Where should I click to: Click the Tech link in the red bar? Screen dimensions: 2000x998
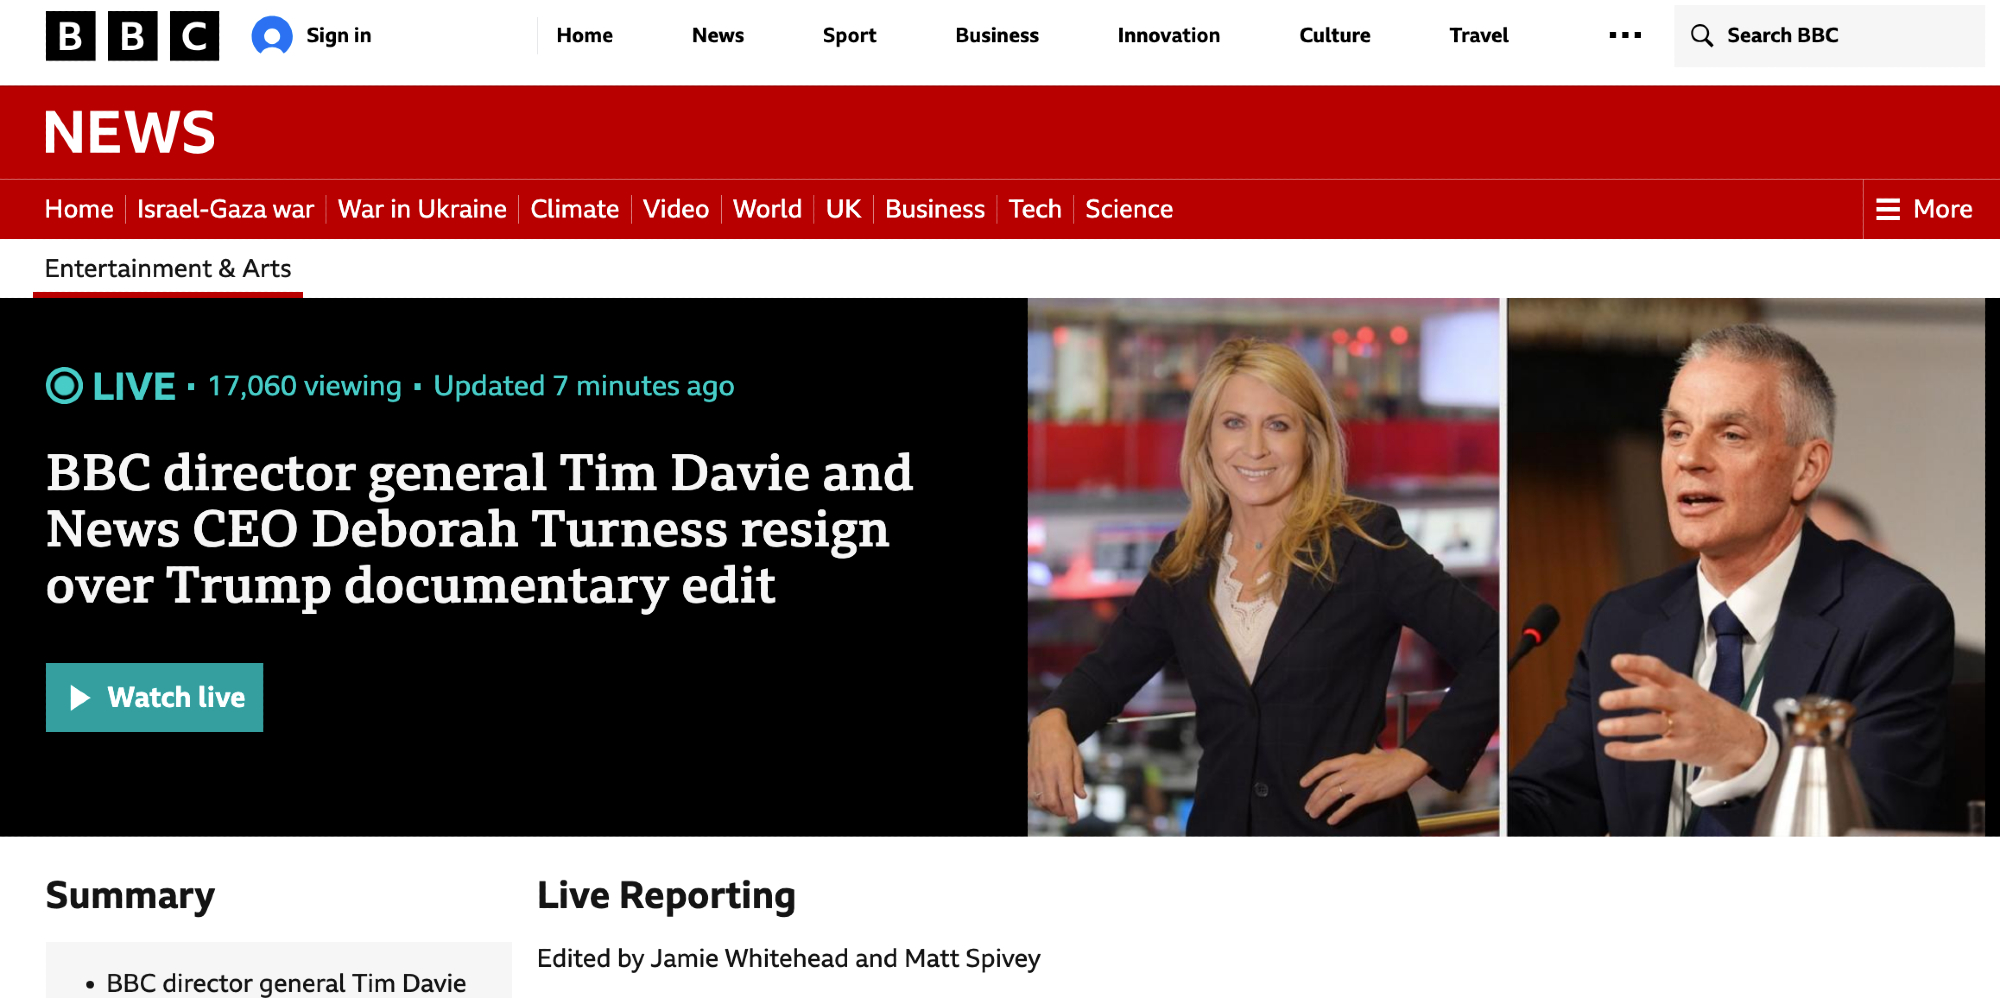coord(1034,209)
